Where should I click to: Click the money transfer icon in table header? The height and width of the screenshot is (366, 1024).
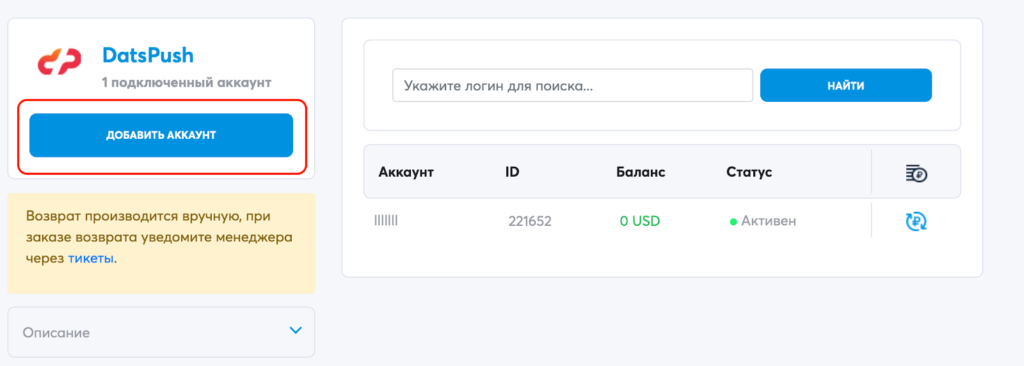pyautogui.click(x=916, y=173)
